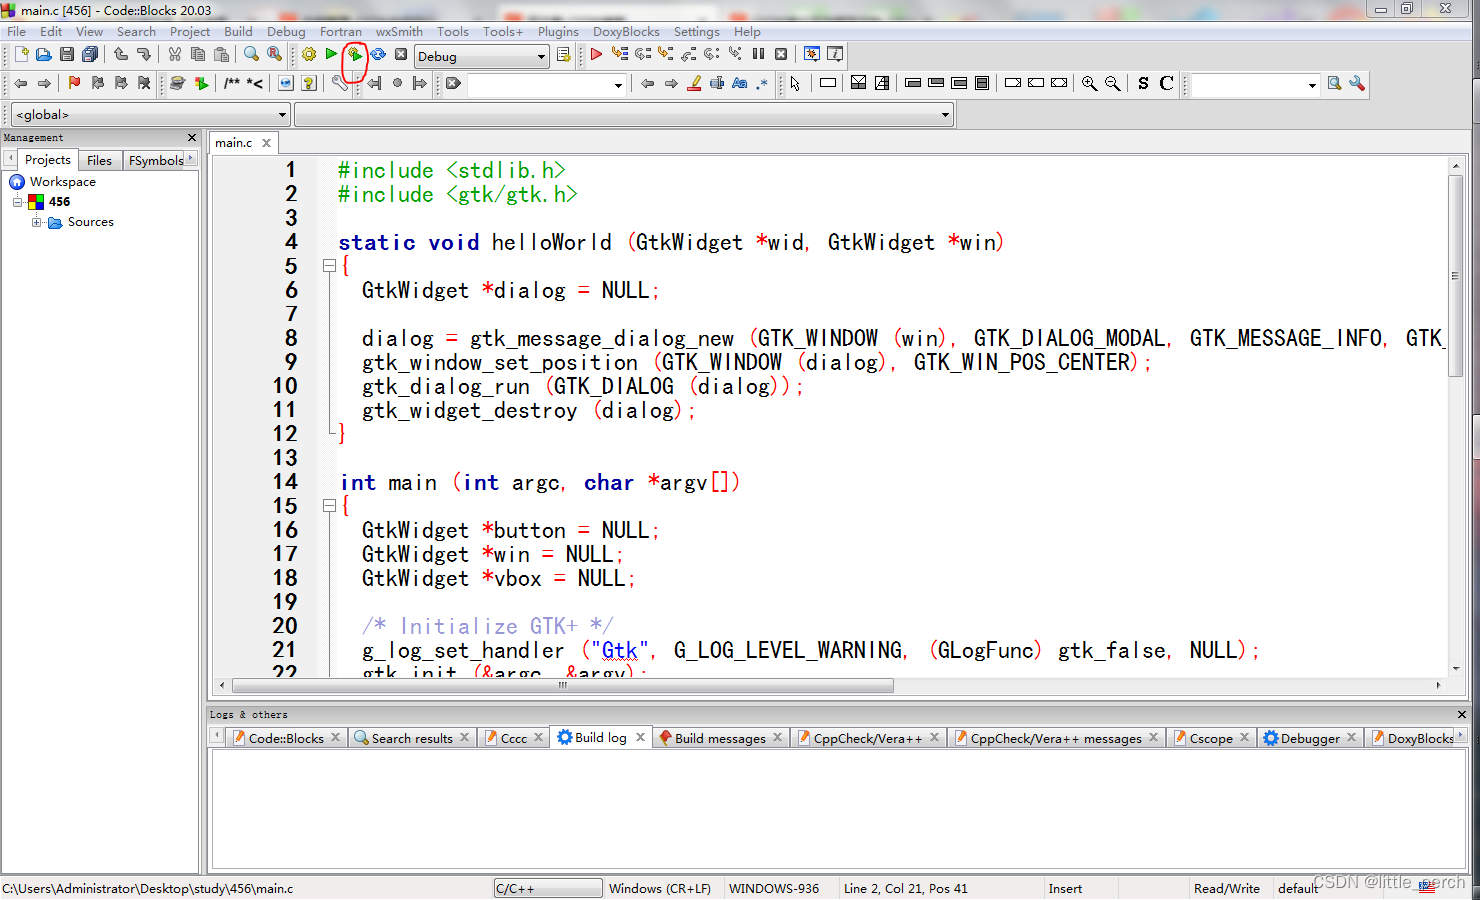Save the current file with the floppy icon
Viewport: 1480px width, 900px height.
coord(67,55)
